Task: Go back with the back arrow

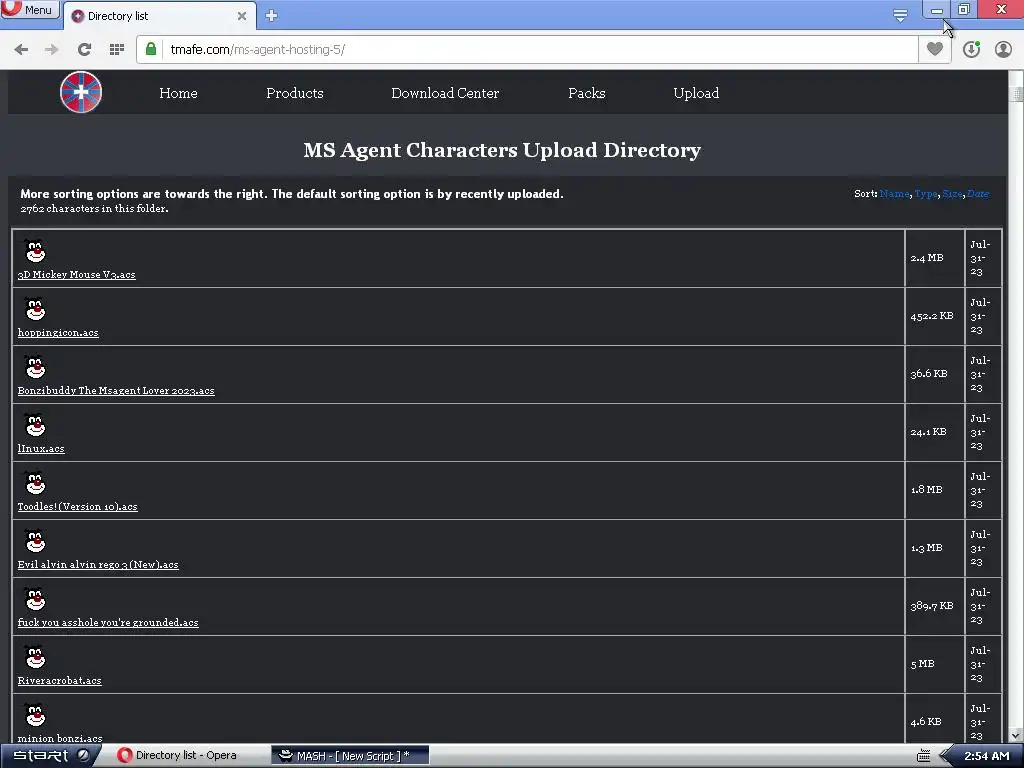Action: [21, 50]
